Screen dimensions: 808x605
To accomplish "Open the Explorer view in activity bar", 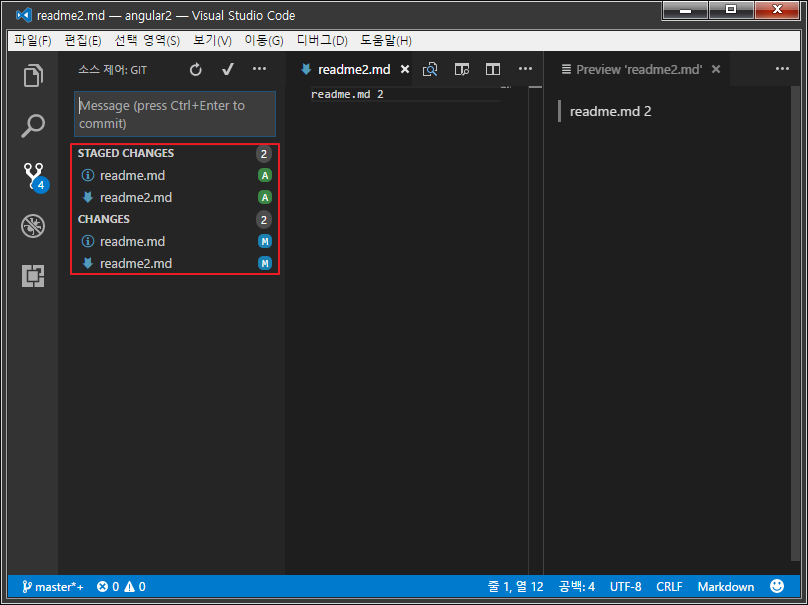I will [33, 76].
